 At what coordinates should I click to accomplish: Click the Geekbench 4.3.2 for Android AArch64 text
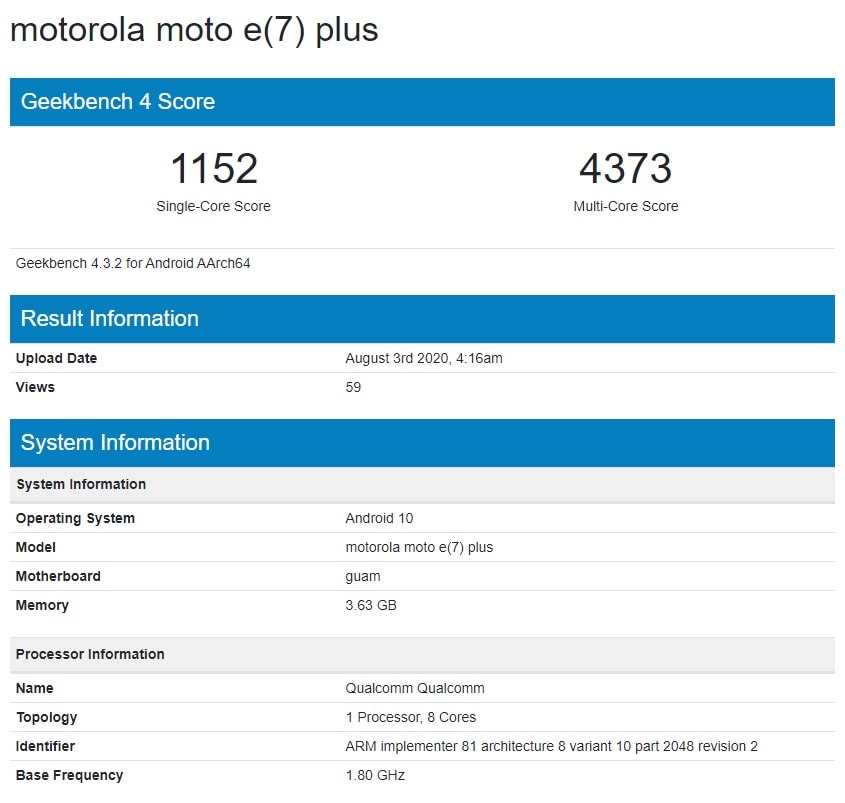(133, 264)
